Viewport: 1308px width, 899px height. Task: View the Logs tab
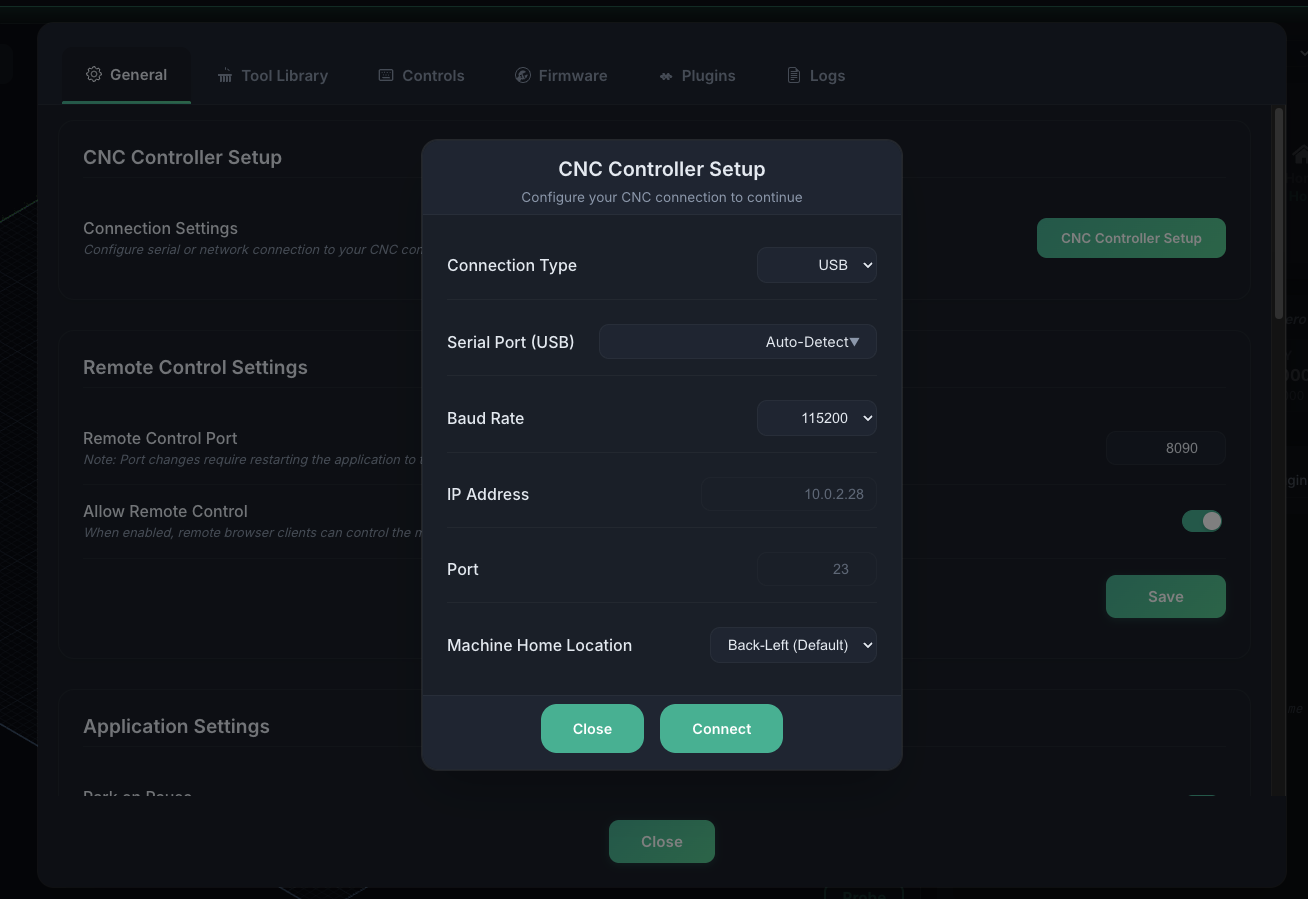[816, 75]
